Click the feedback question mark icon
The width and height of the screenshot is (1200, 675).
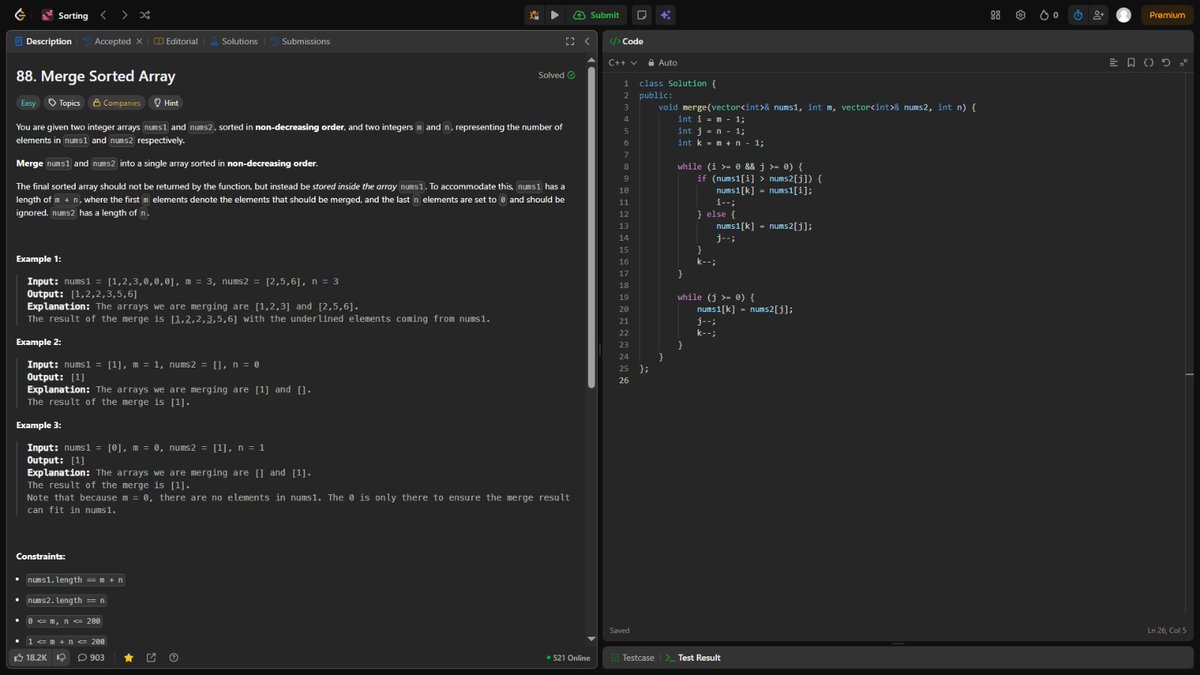[174, 657]
